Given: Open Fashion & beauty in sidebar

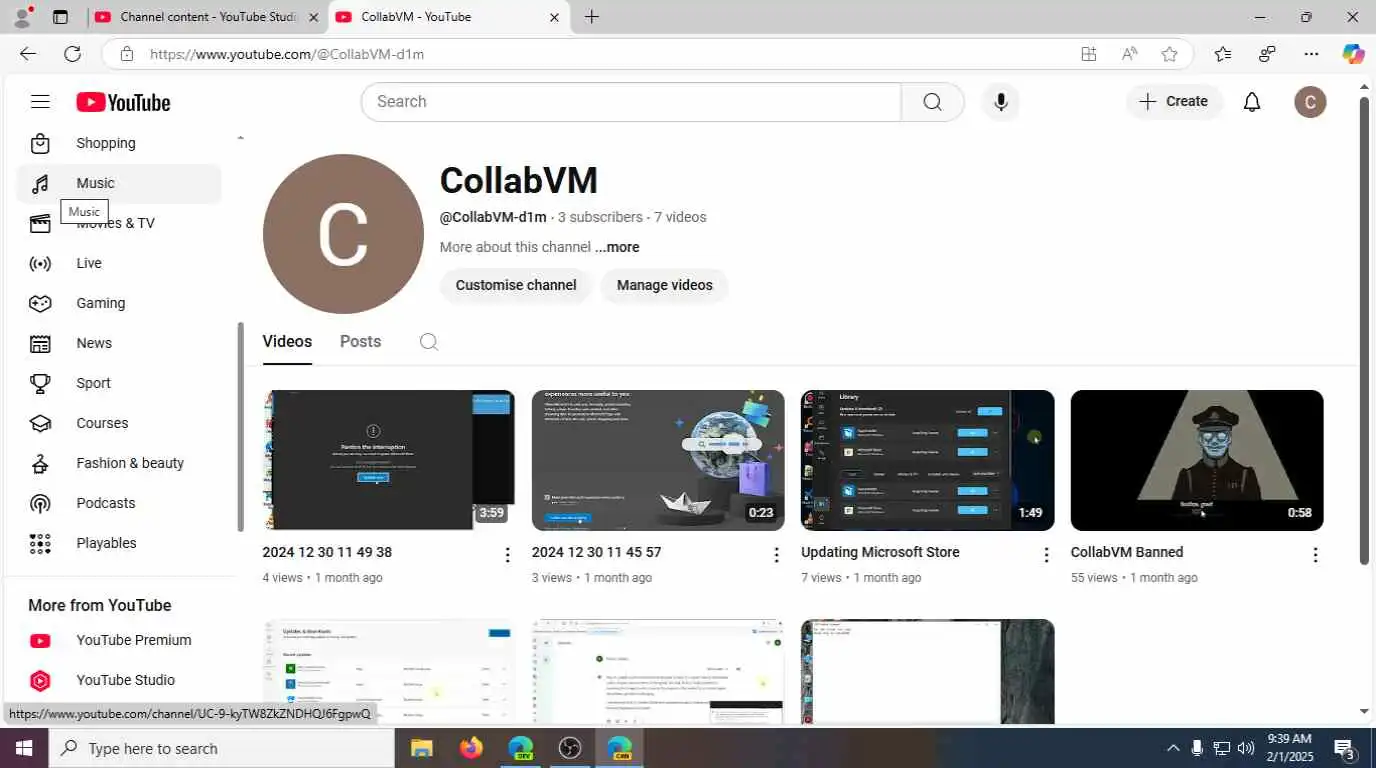Looking at the screenshot, I should 118,463.
